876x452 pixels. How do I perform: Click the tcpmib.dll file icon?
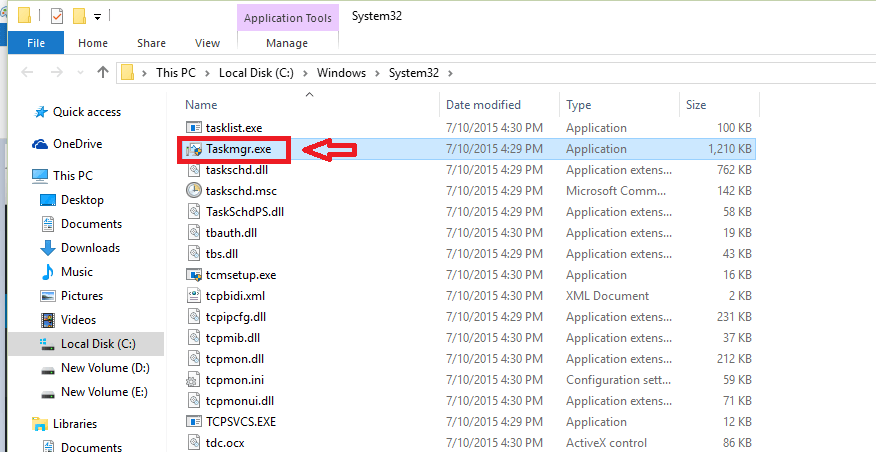pos(194,338)
